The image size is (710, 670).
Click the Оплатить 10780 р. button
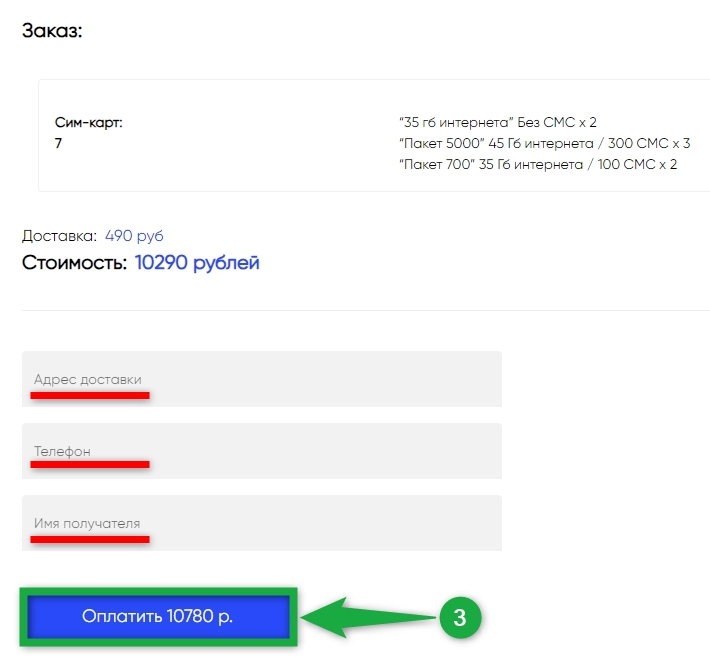point(158,617)
